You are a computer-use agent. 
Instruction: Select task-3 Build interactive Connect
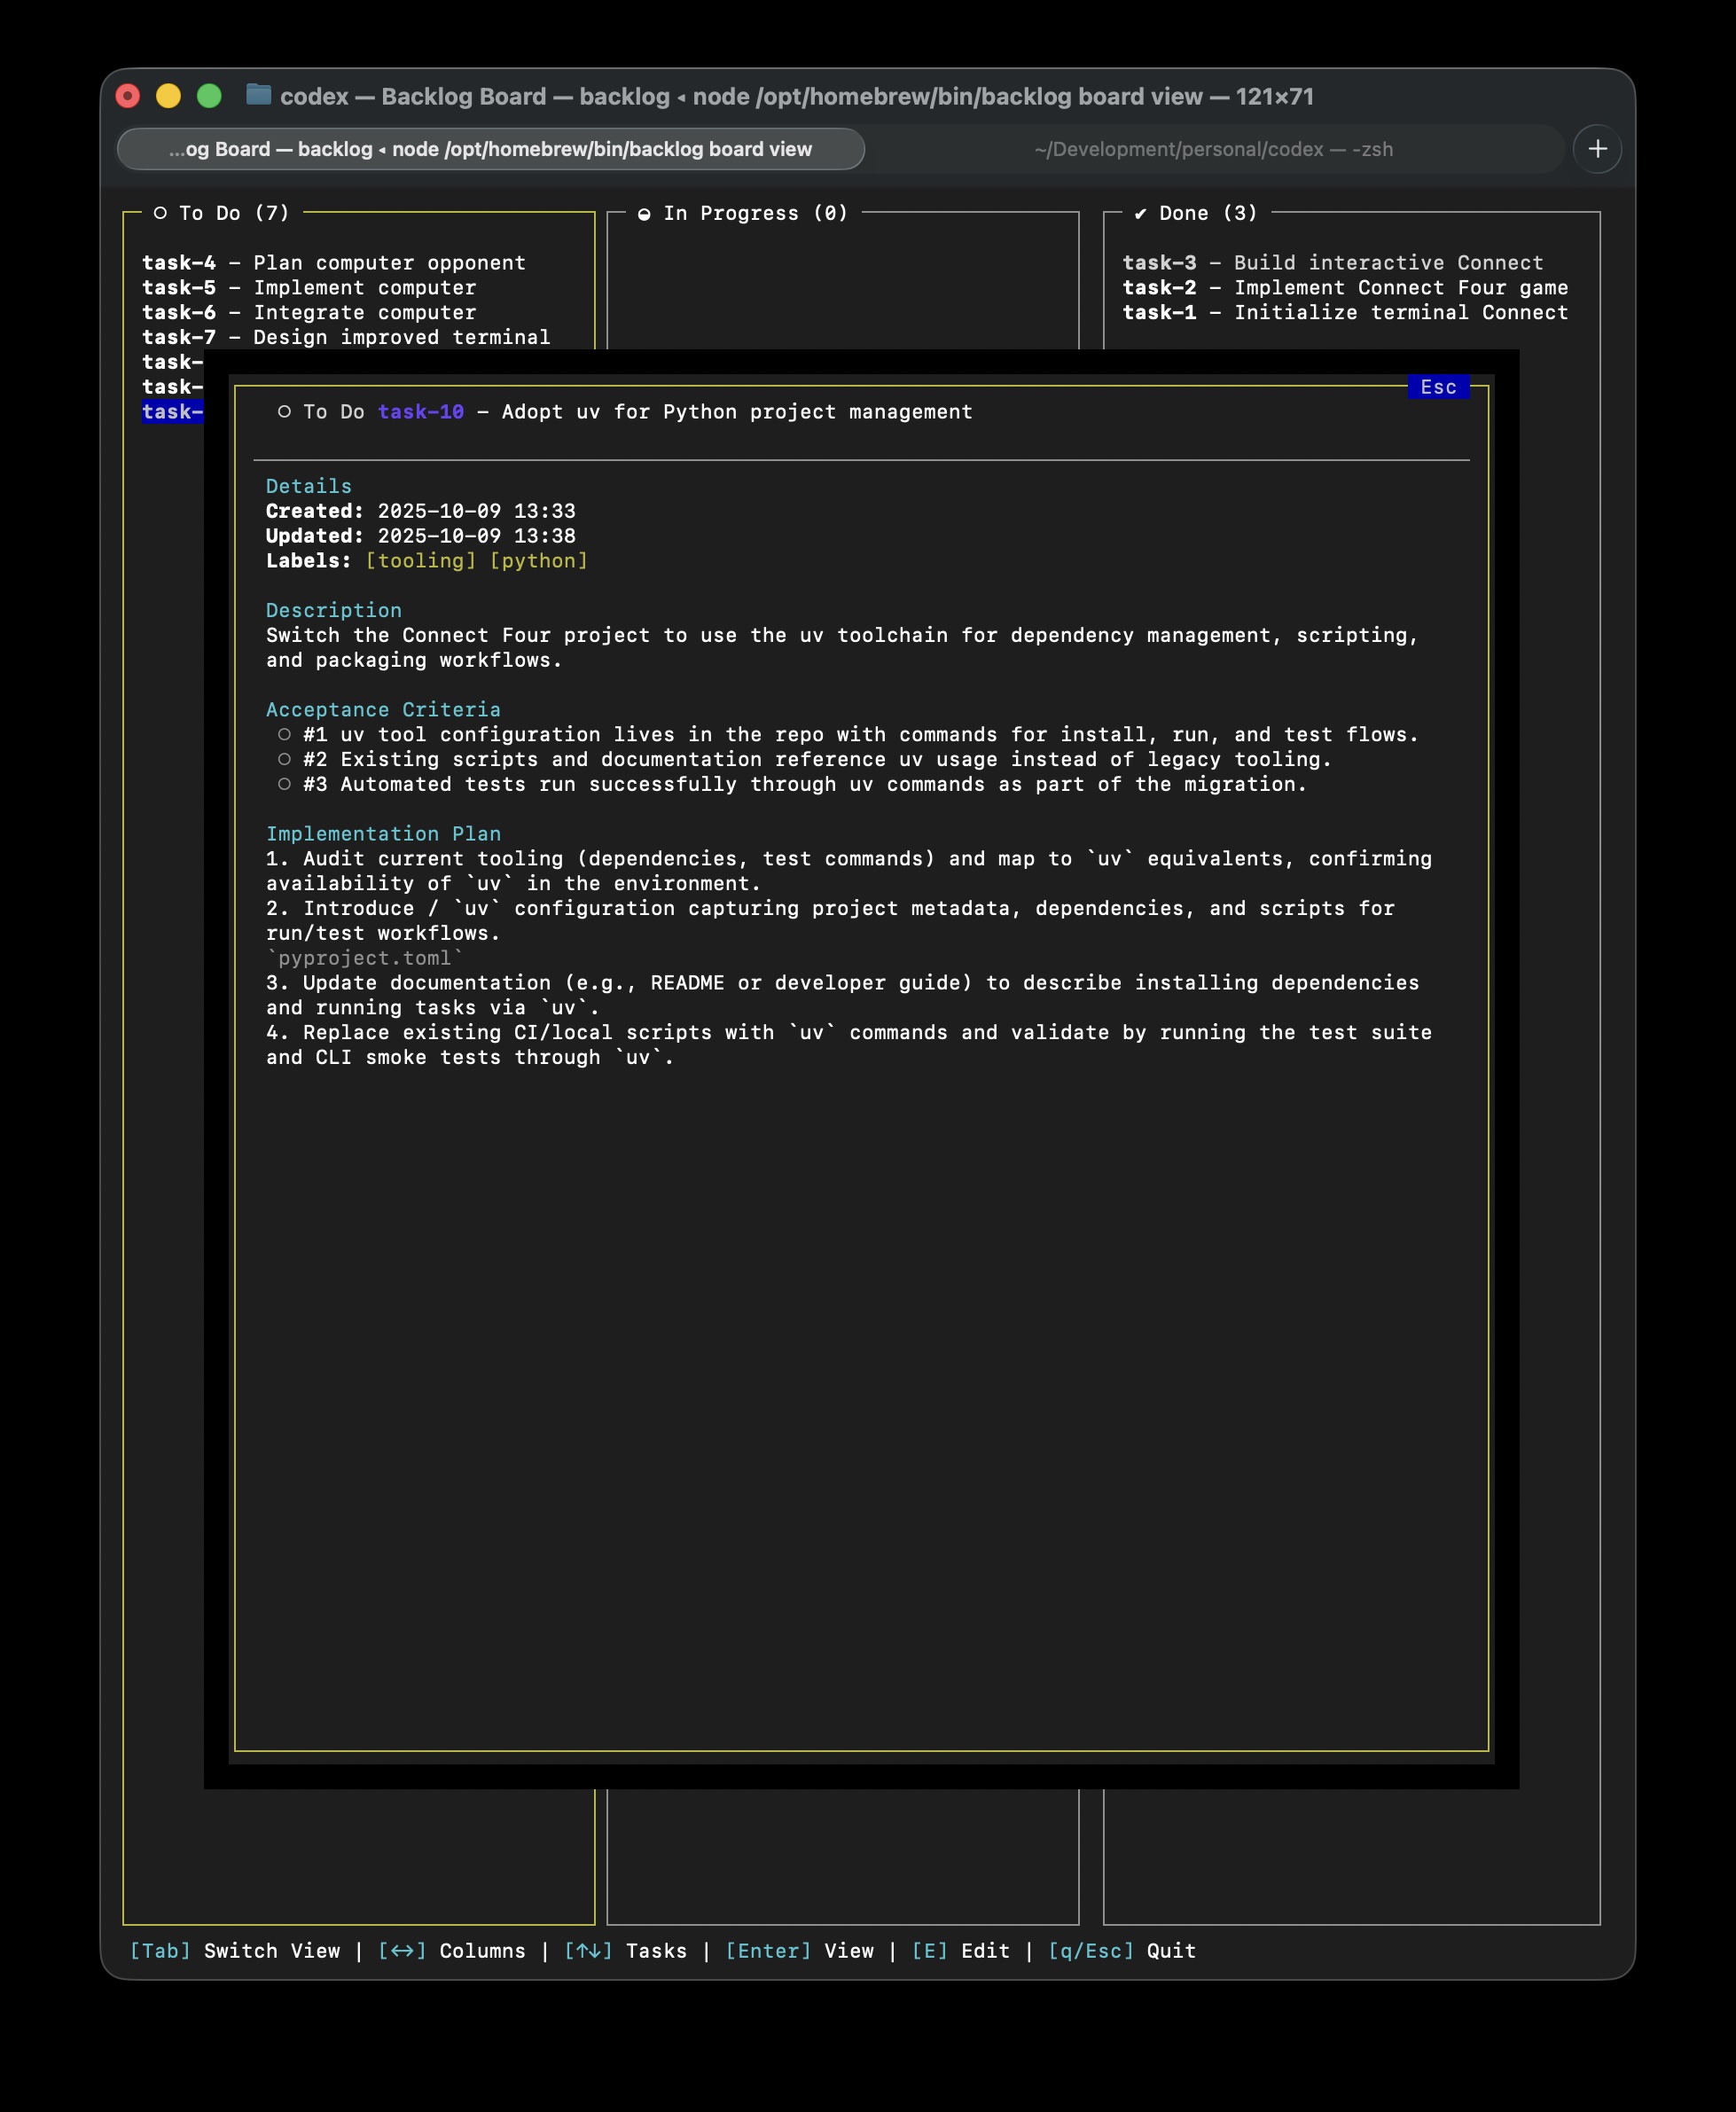pos(1332,263)
